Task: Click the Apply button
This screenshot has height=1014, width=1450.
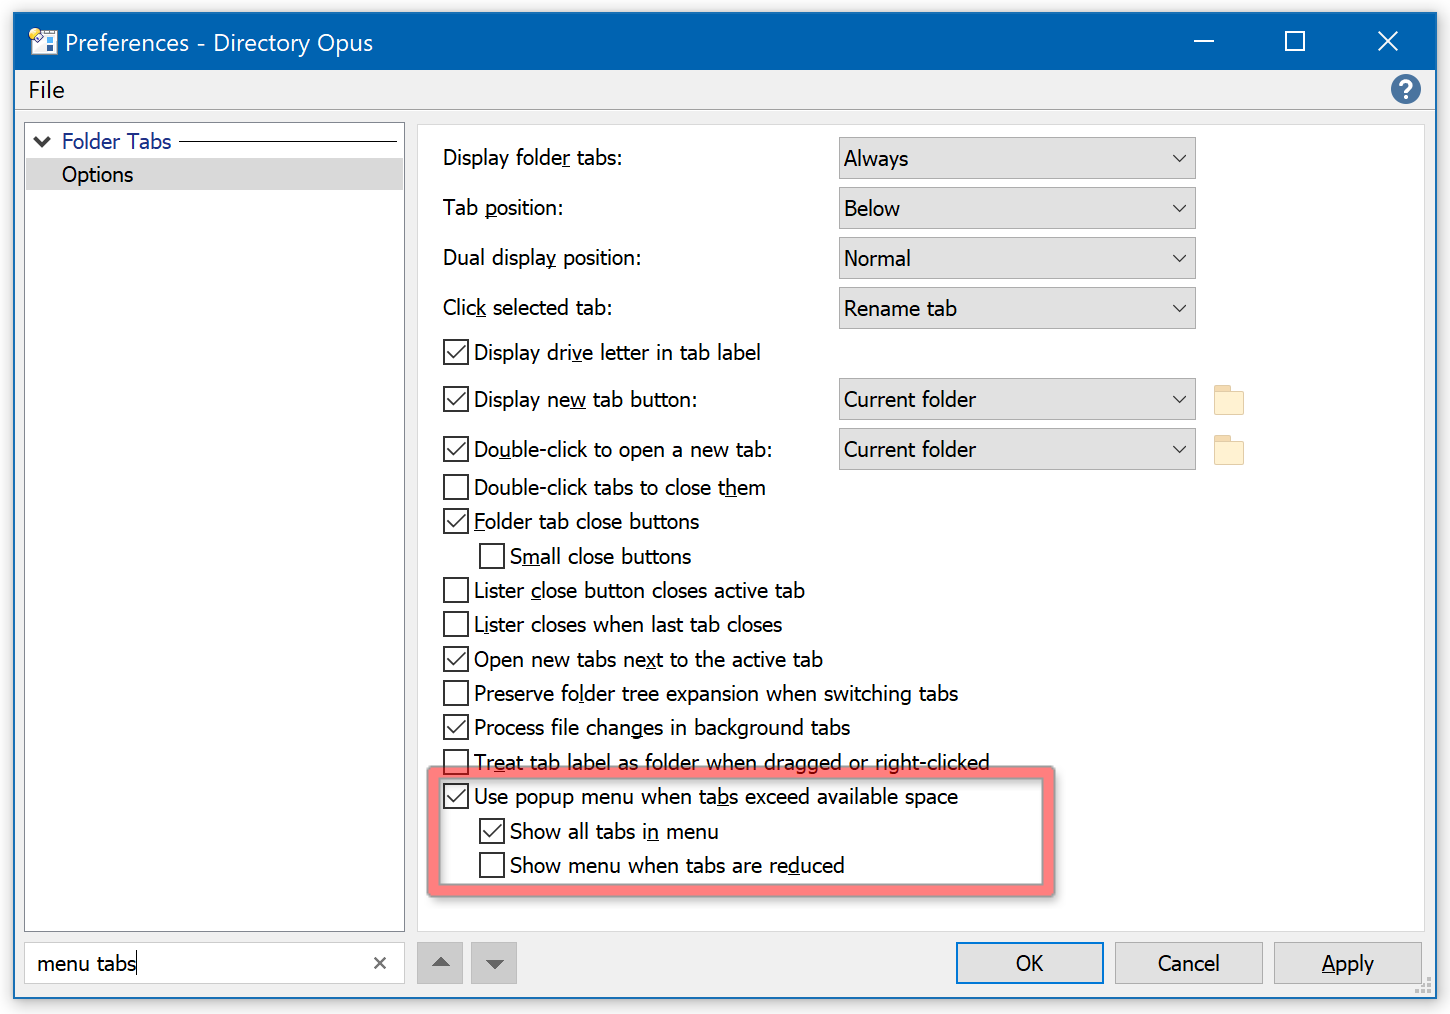Action: (1347, 963)
